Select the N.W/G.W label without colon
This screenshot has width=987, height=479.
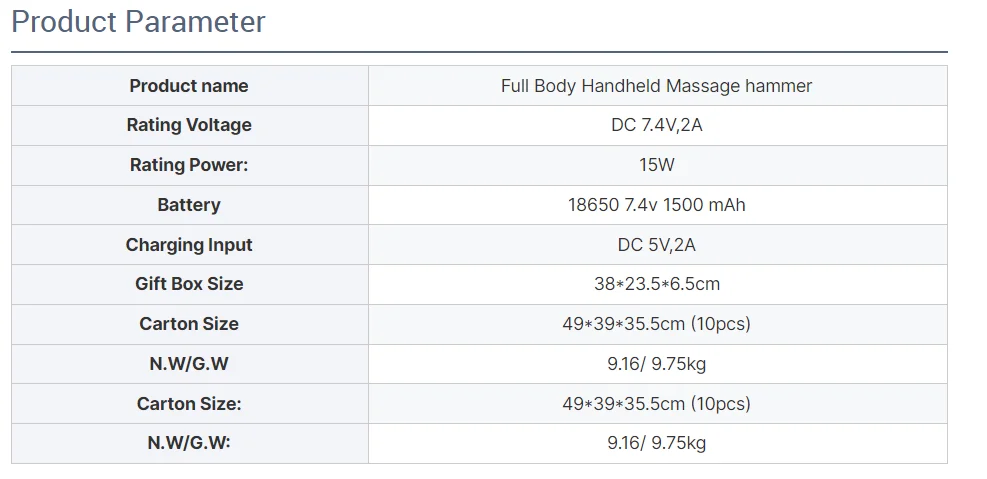click(x=189, y=364)
